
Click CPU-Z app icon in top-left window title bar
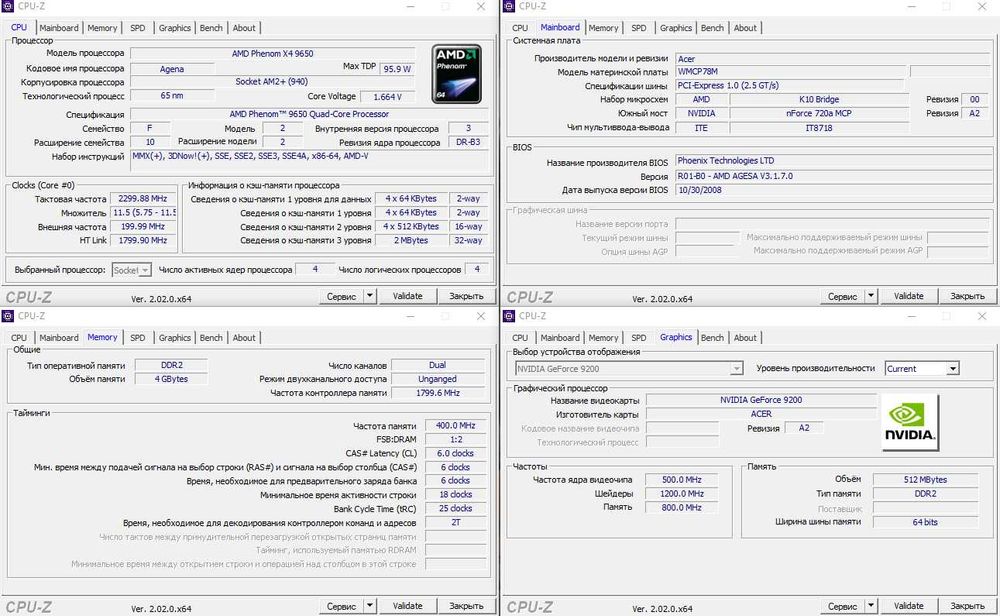[x=8, y=6]
